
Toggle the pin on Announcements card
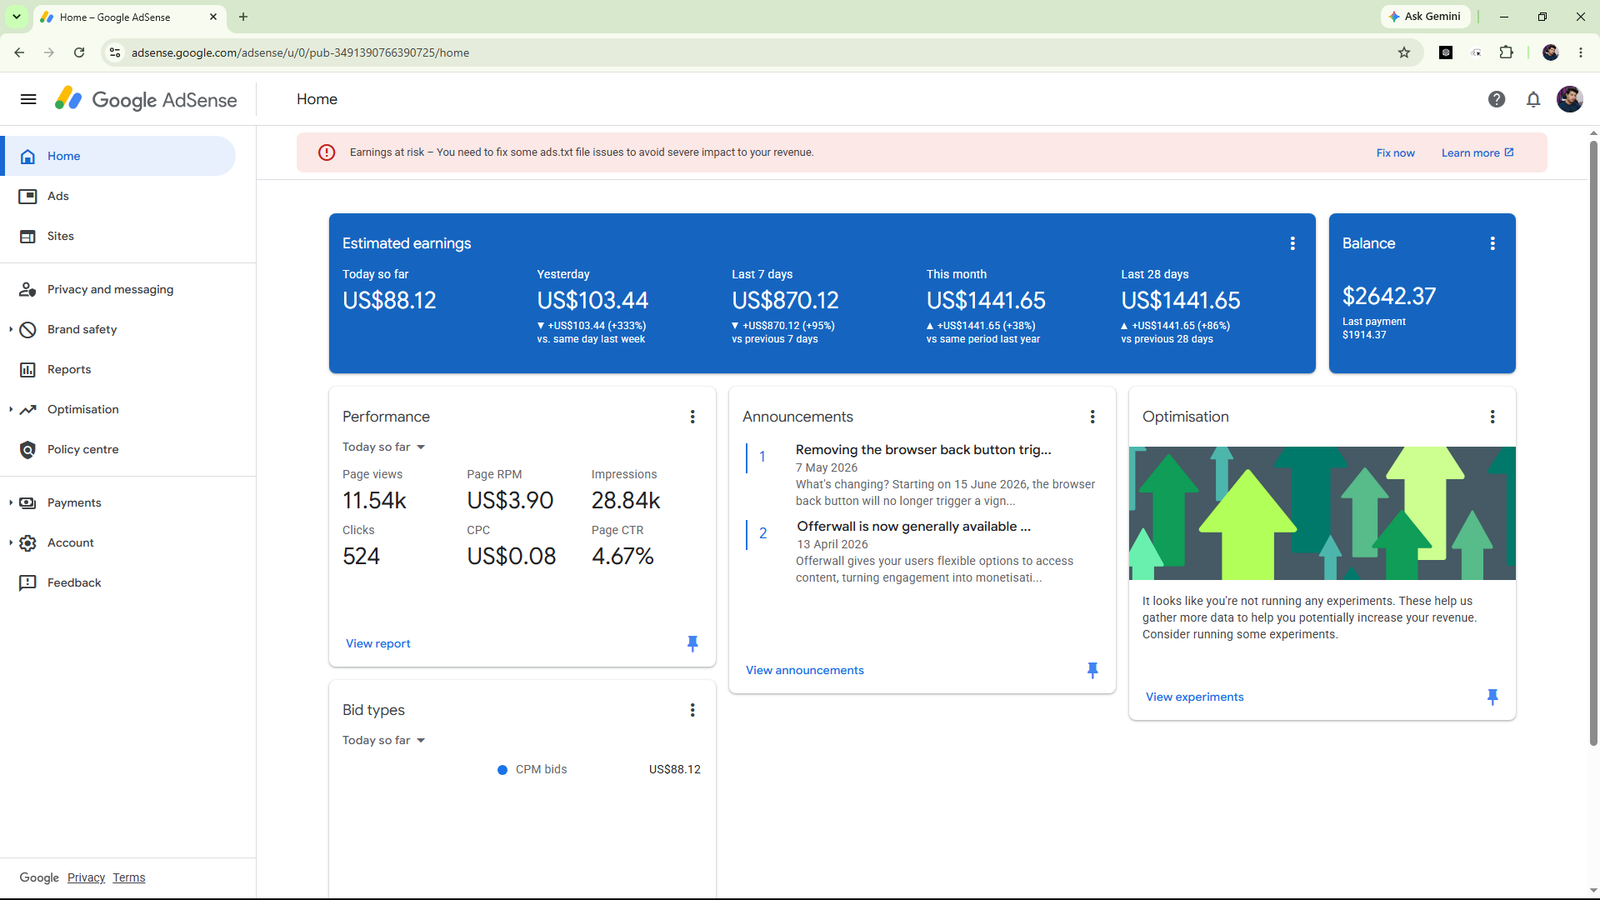(x=1092, y=670)
